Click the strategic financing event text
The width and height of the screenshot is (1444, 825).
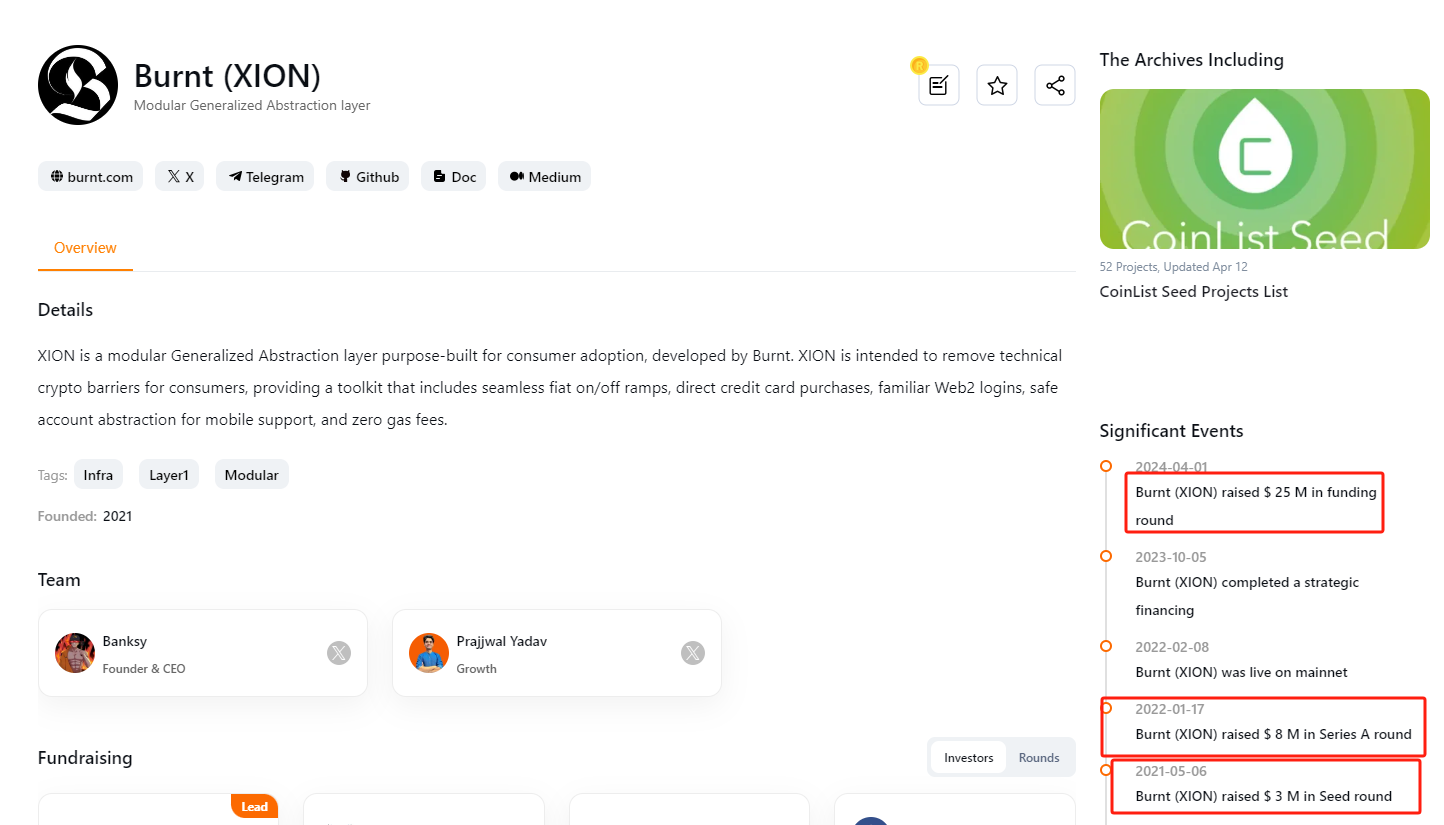coord(1247,596)
